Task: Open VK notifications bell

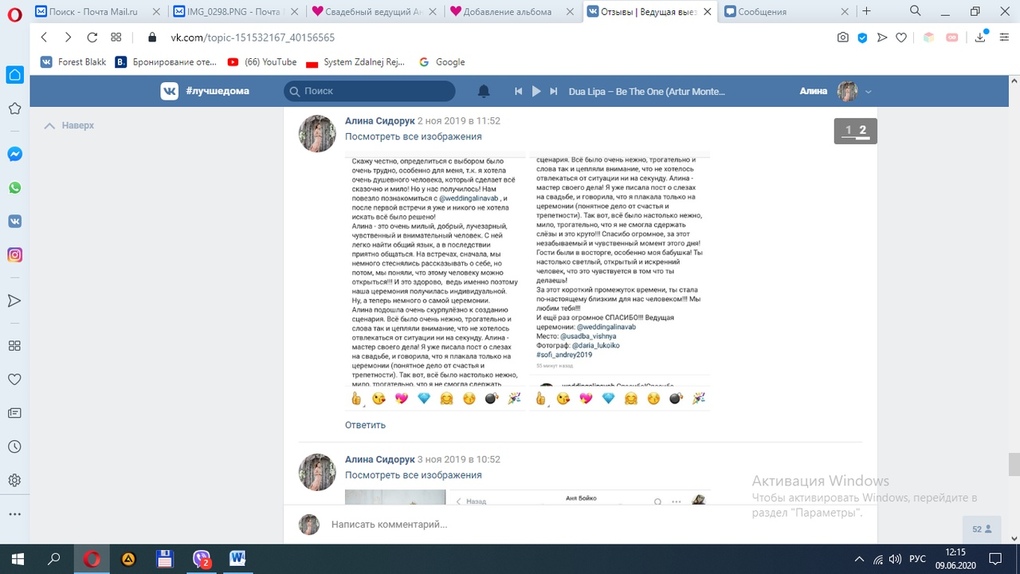Action: click(483, 91)
